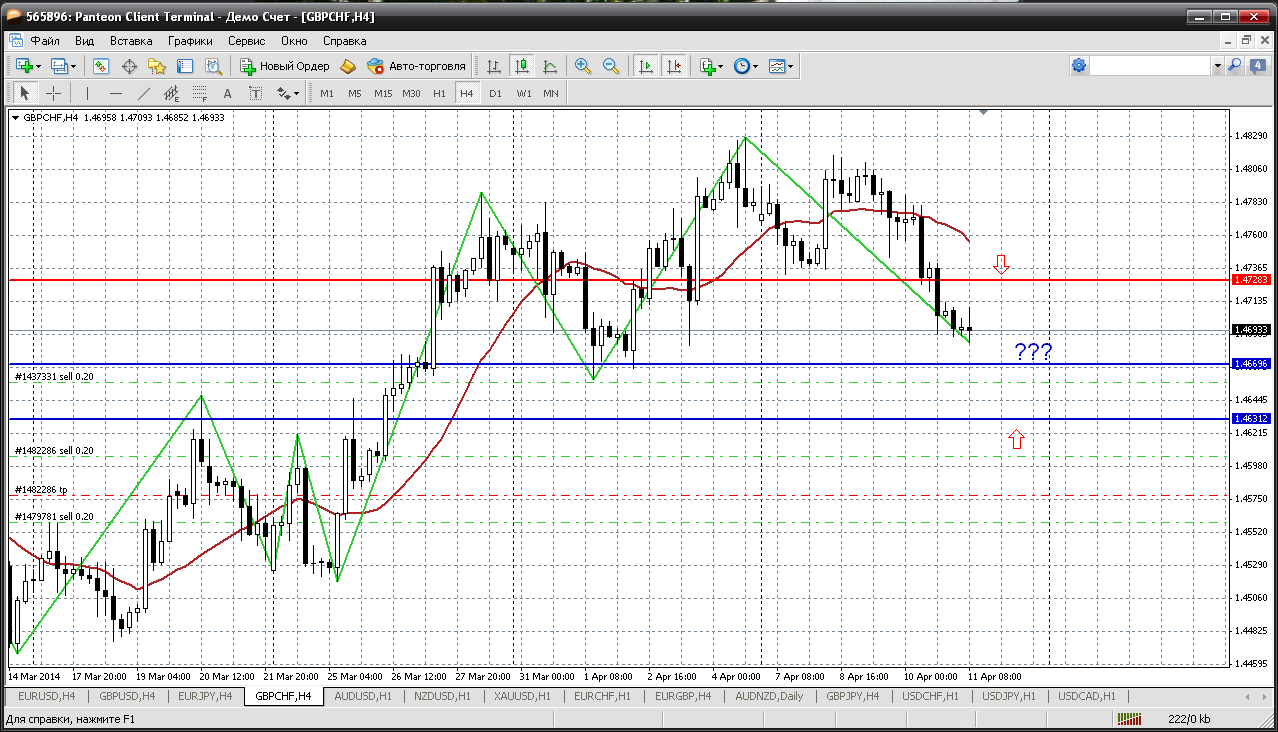The width and height of the screenshot is (1278, 732).
Task: Click the new chart icon
Action: (24, 66)
